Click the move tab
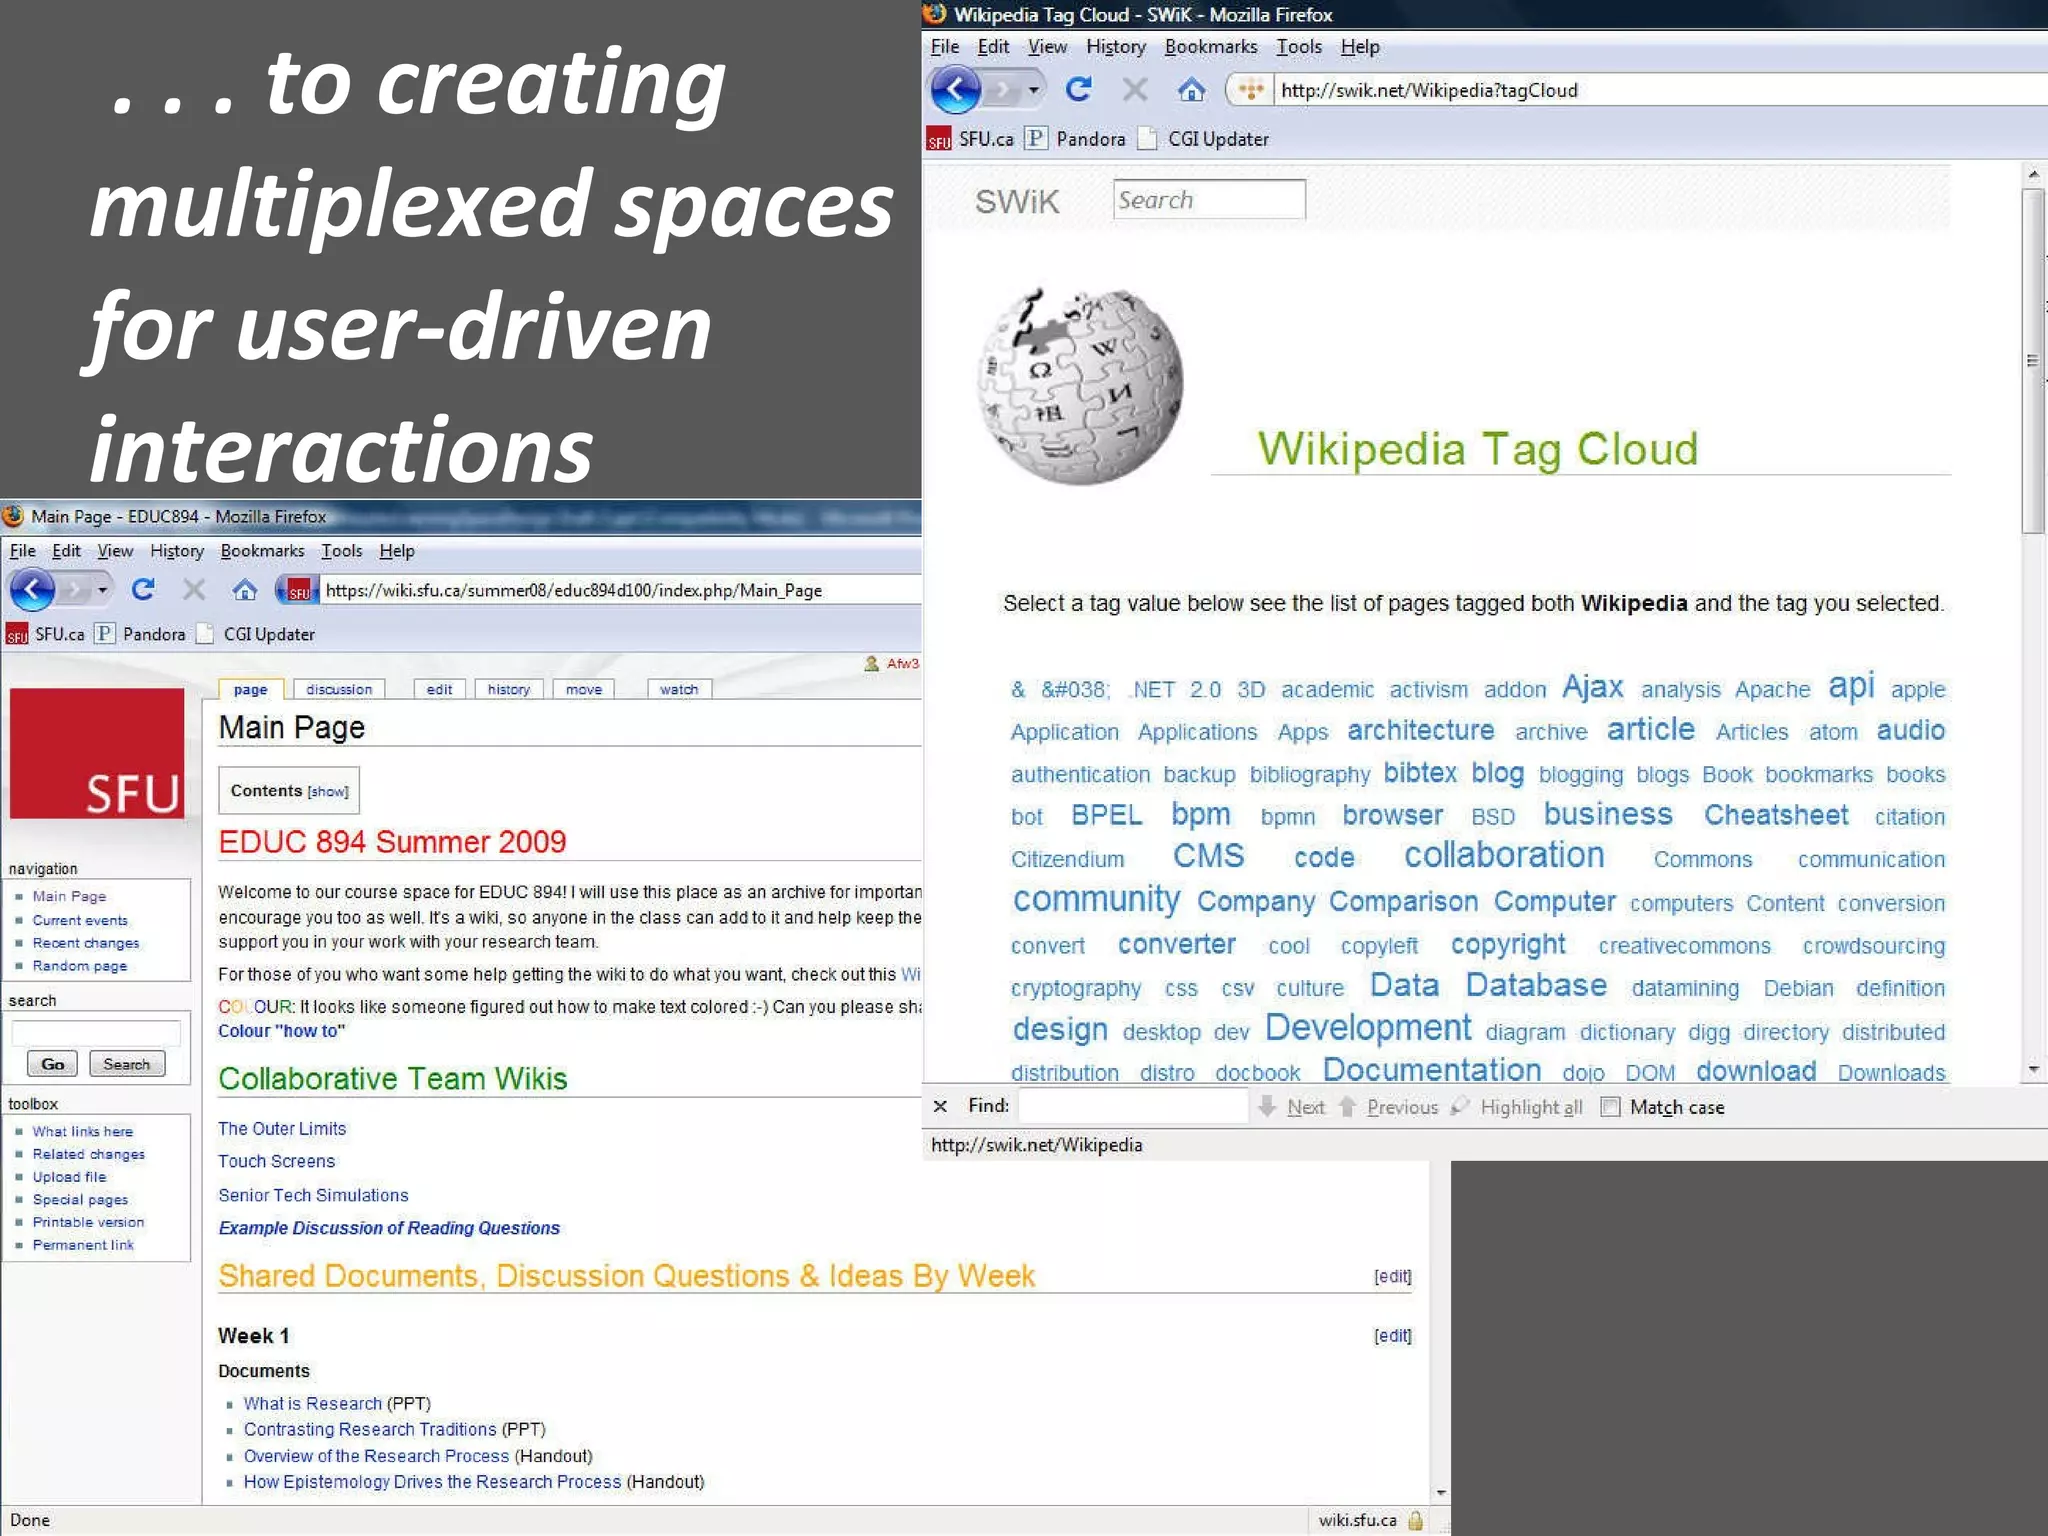The image size is (2048, 1536). coord(584,689)
